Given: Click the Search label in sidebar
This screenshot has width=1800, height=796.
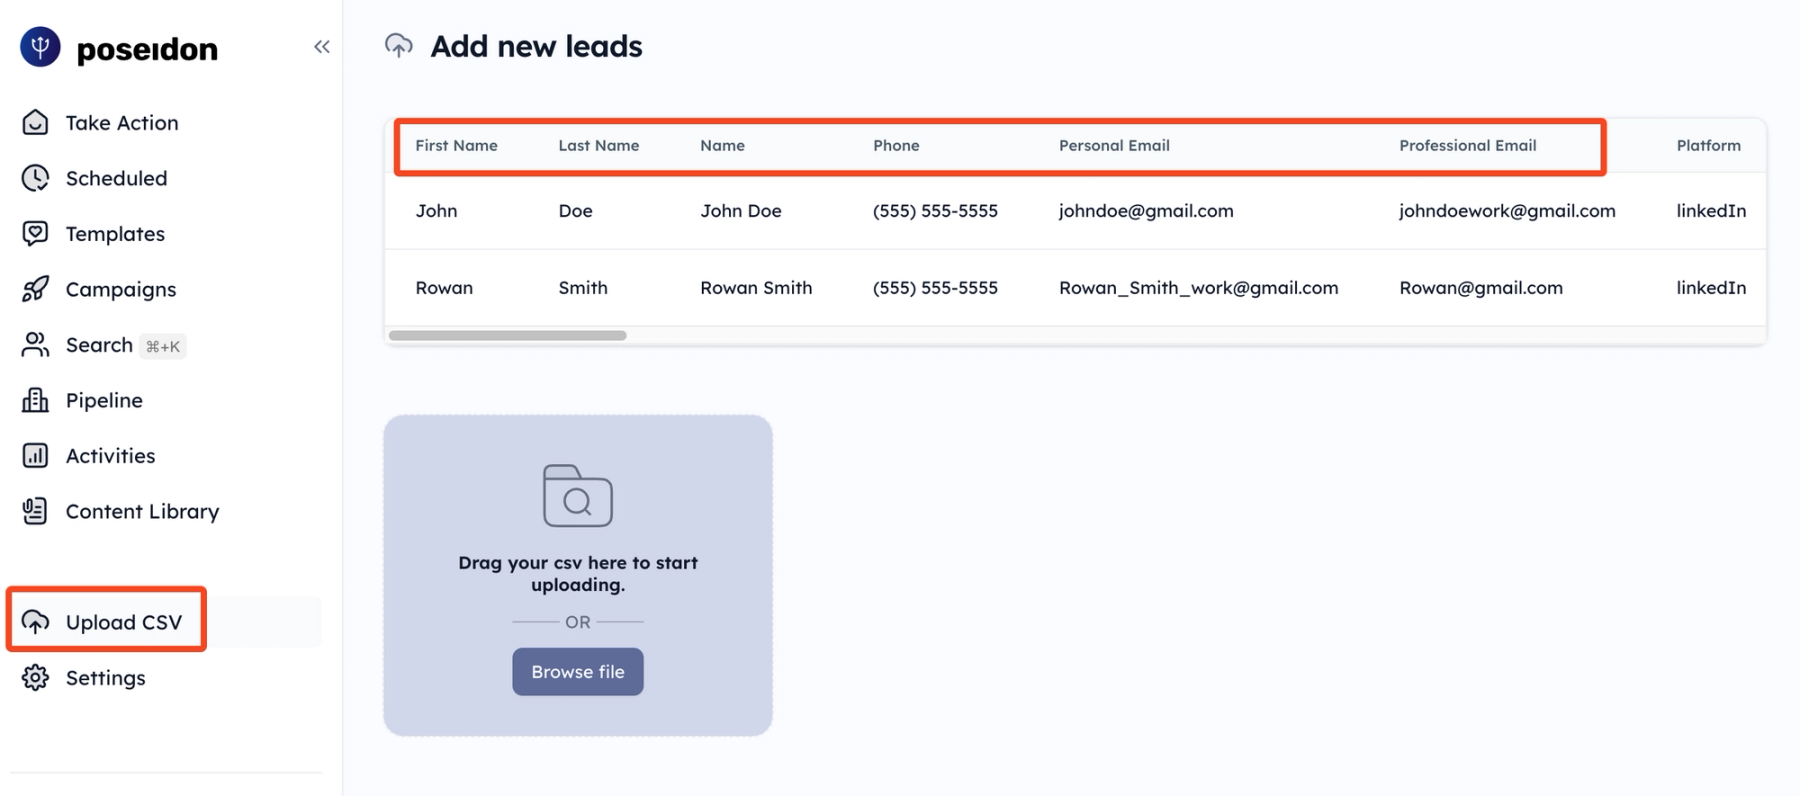Looking at the screenshot, I should [x=99, y=344].
